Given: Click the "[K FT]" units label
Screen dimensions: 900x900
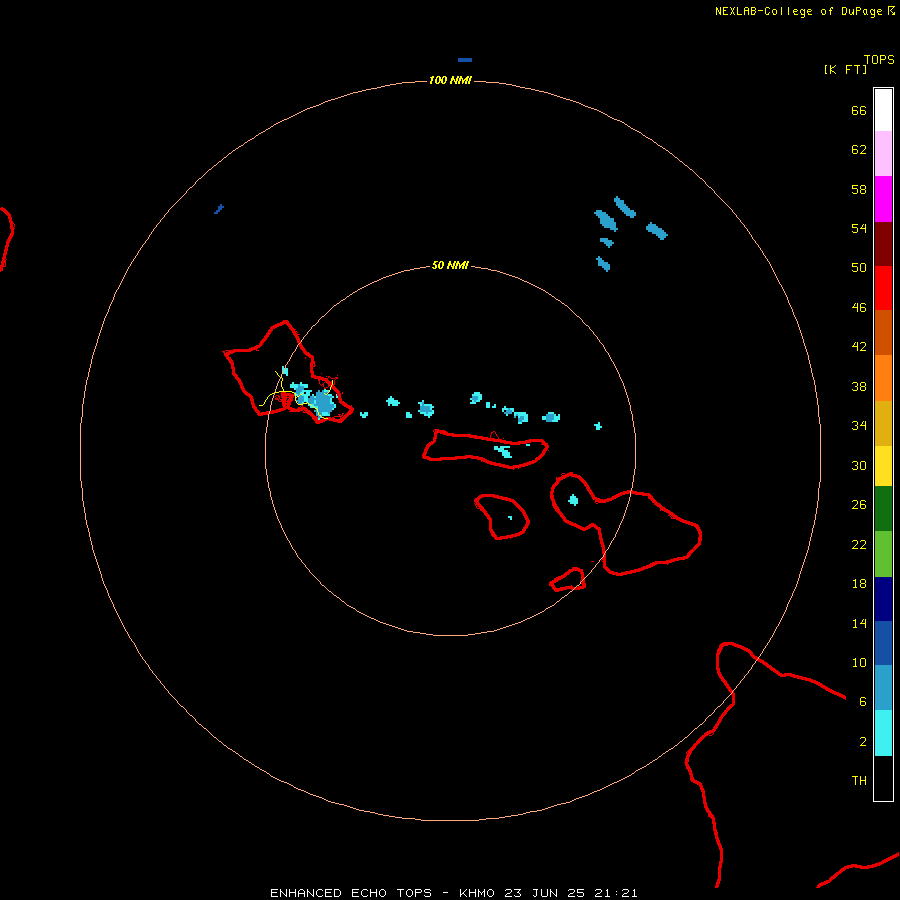Looking at the screenshot, I should pos(845,69).
